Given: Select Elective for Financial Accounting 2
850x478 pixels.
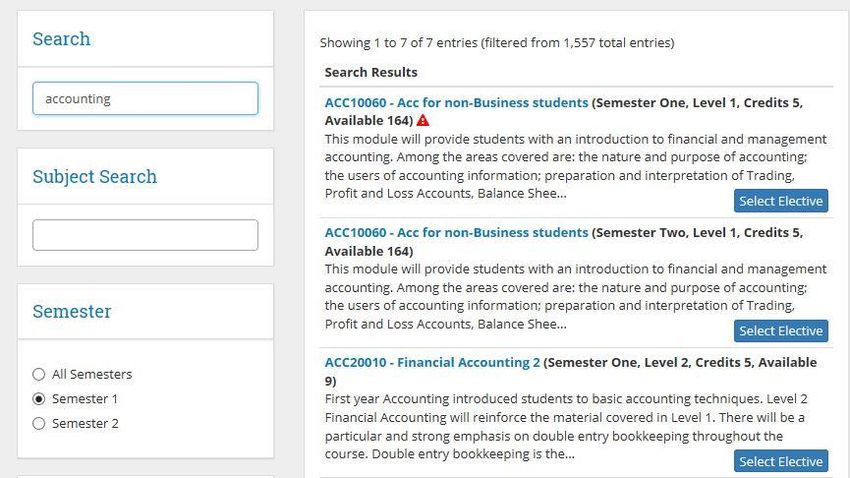Looking at the screenshot, I should point(781,461).
